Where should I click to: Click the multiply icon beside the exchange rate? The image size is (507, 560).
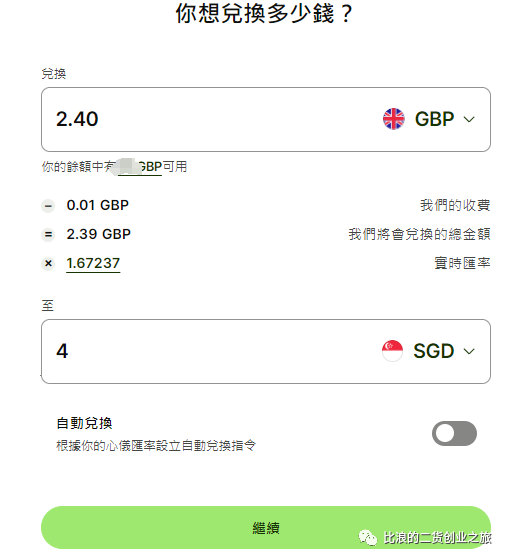click(48, 264)
